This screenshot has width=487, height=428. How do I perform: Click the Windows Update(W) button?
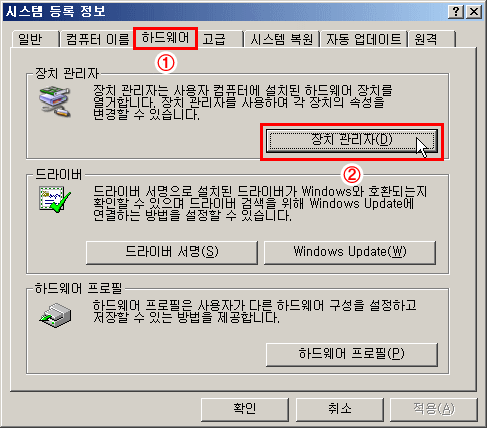pos(350,252)
